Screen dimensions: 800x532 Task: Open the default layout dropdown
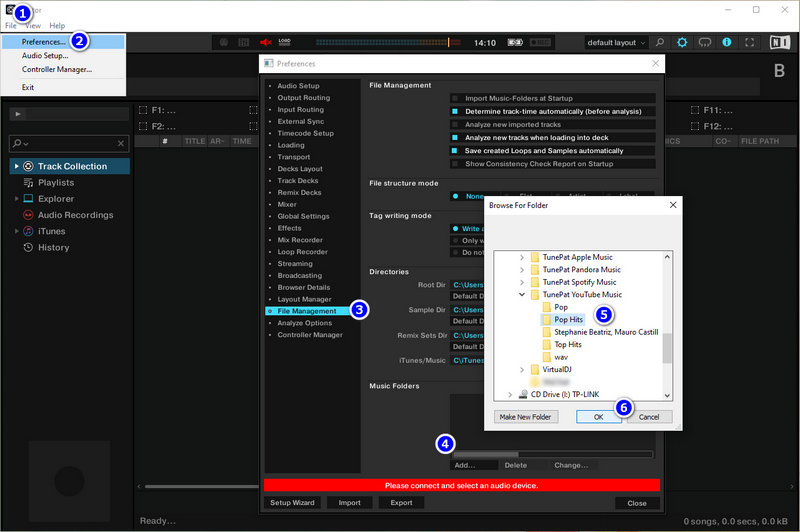point(616,43)
